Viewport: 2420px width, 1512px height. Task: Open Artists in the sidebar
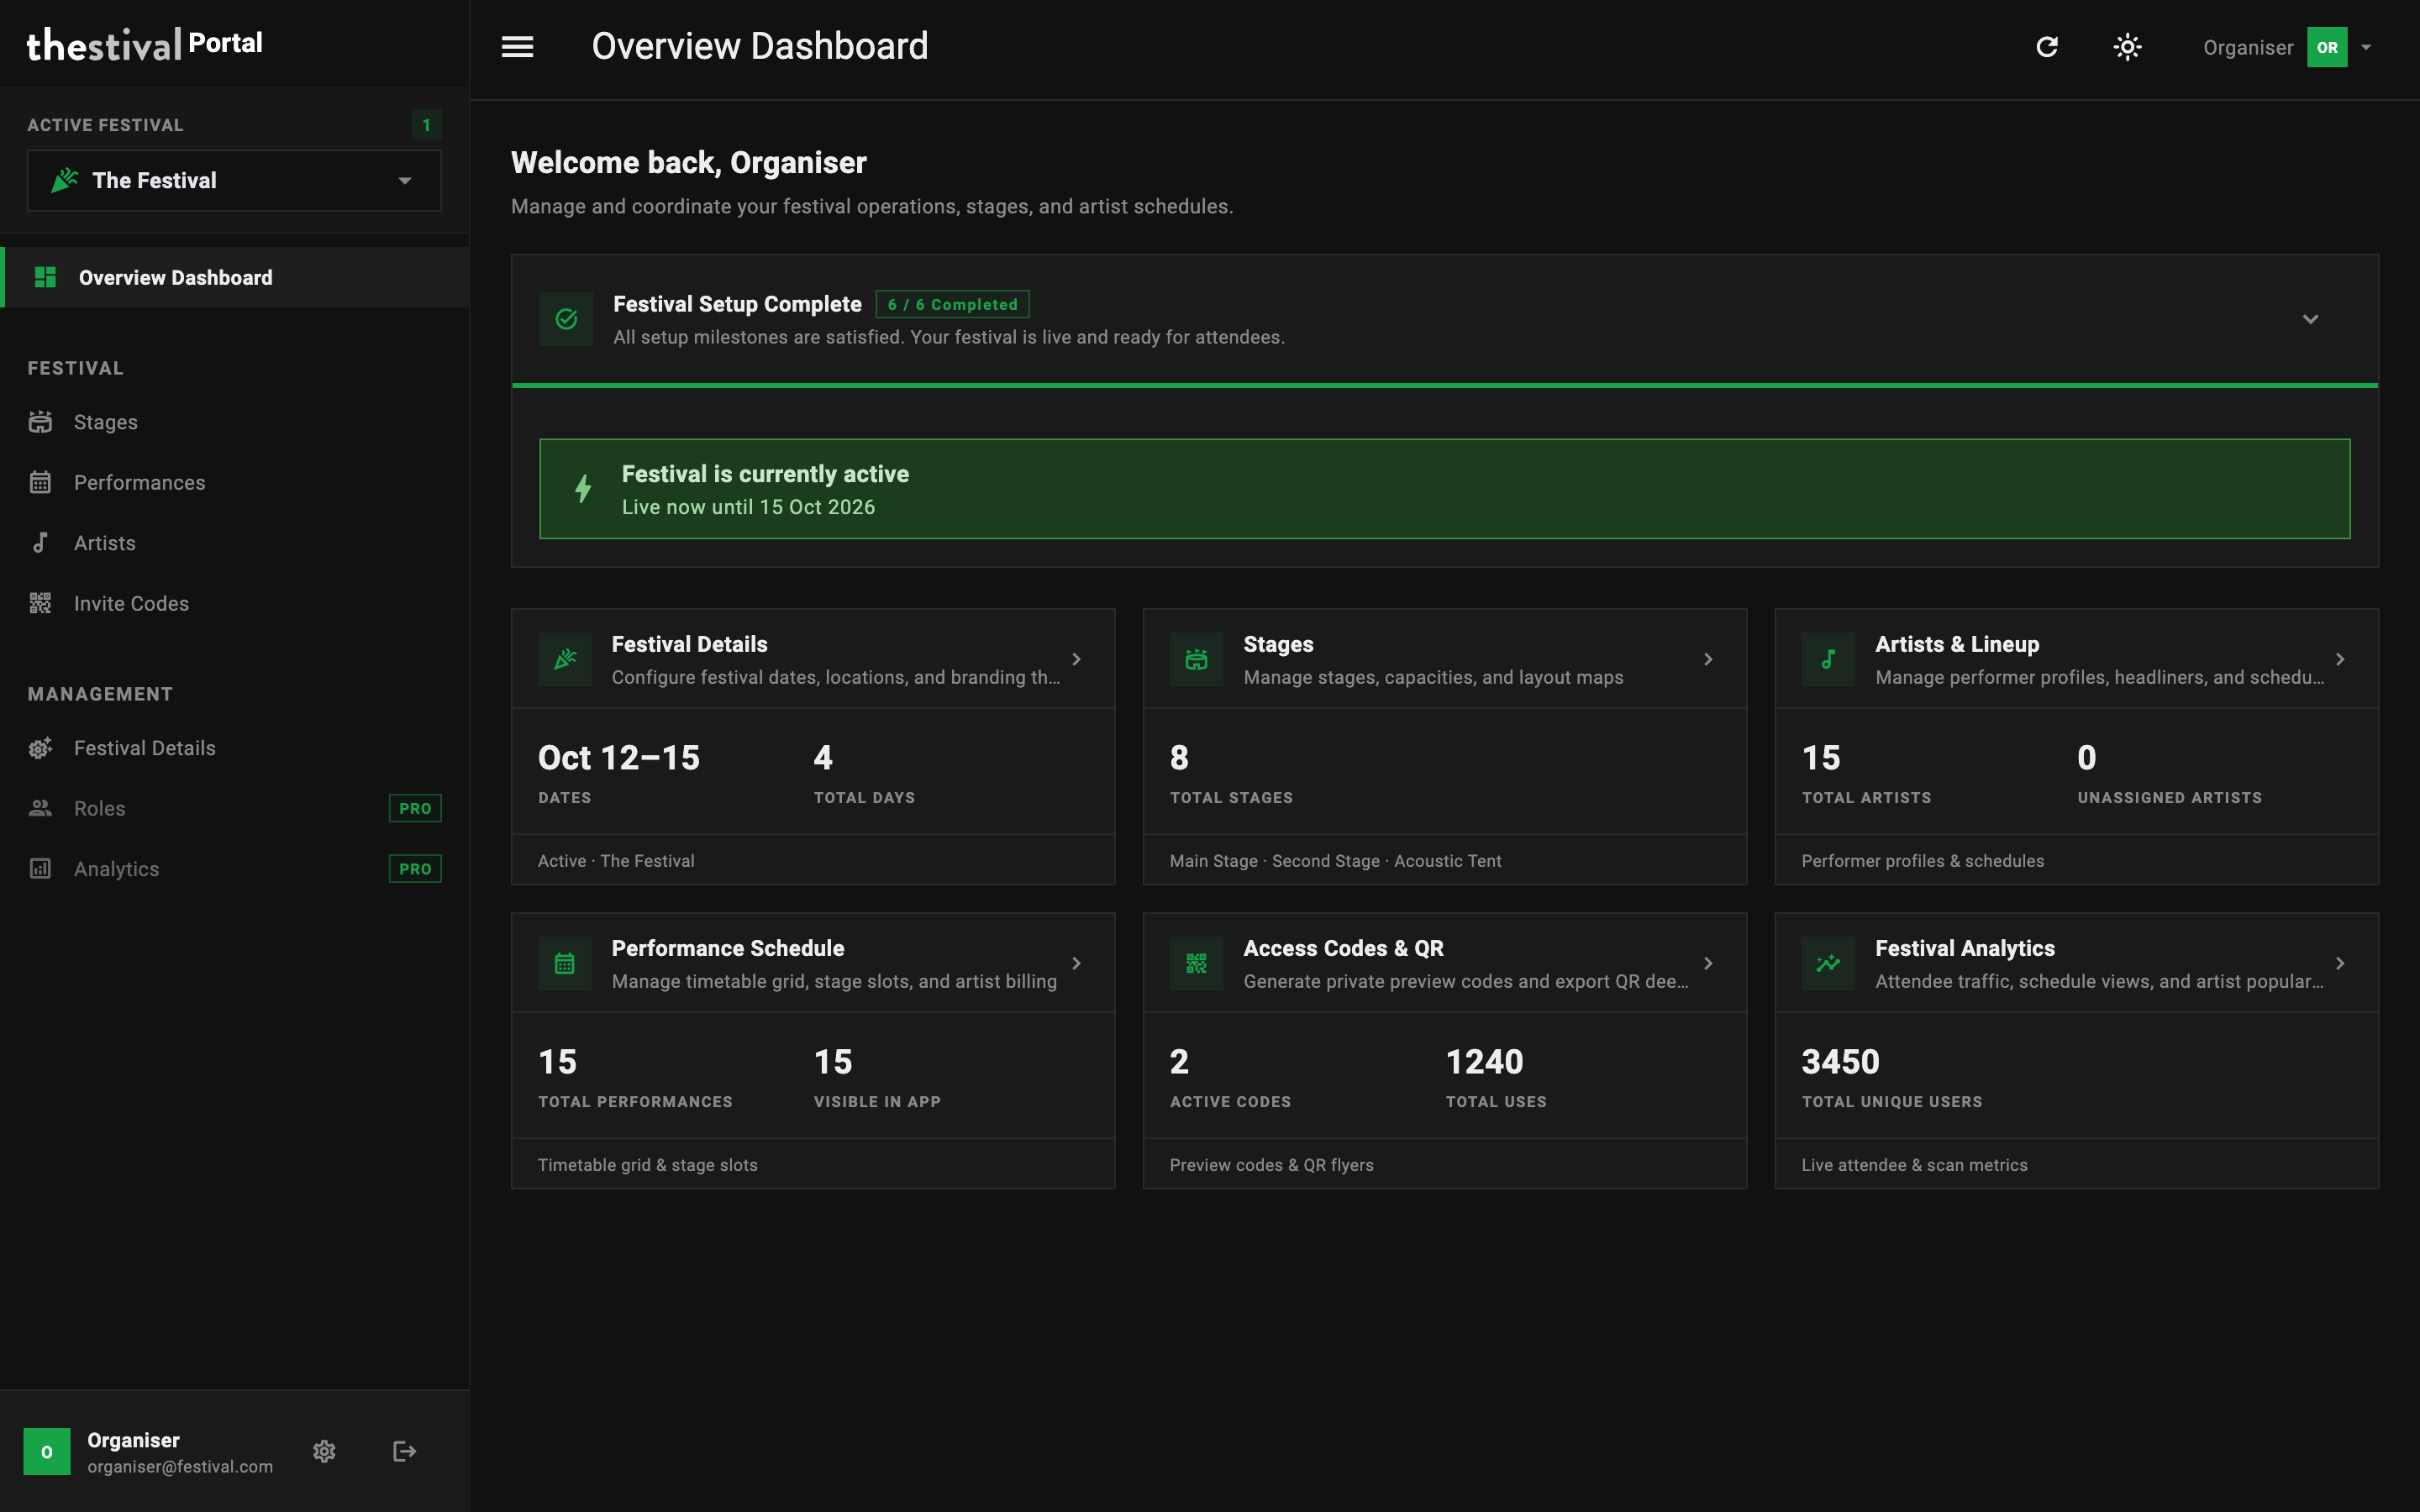(x=235, y=543)
